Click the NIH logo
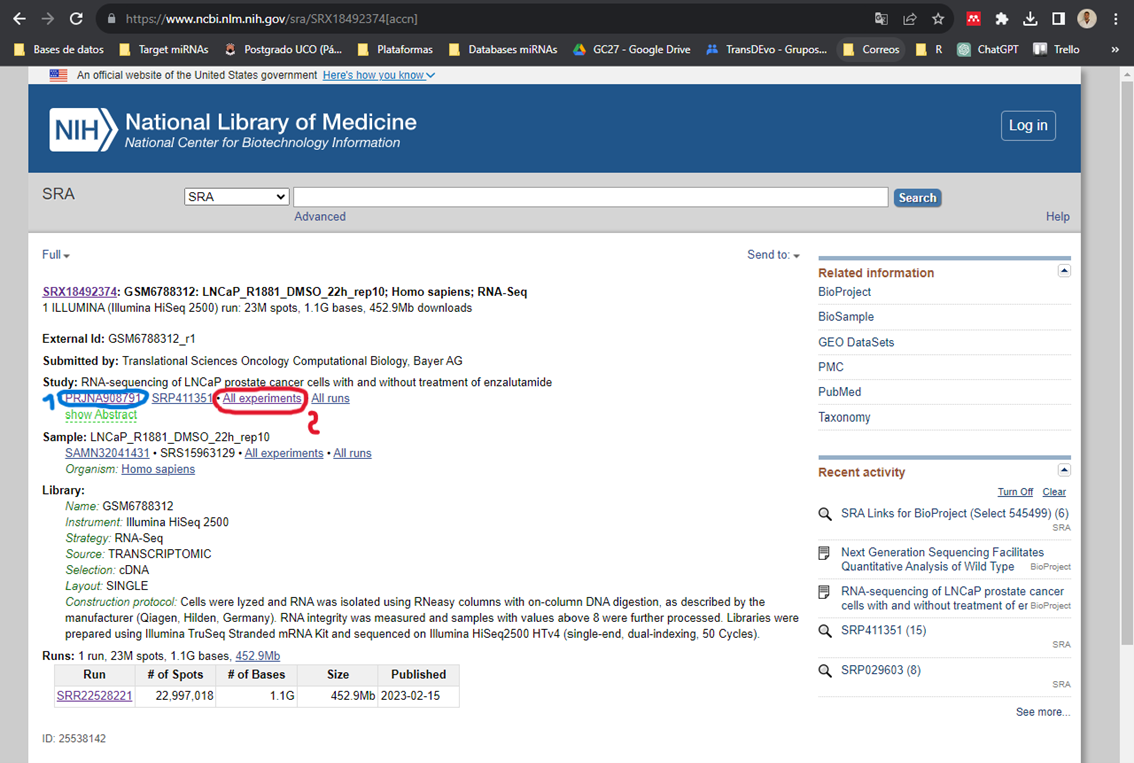 (83, 130)
